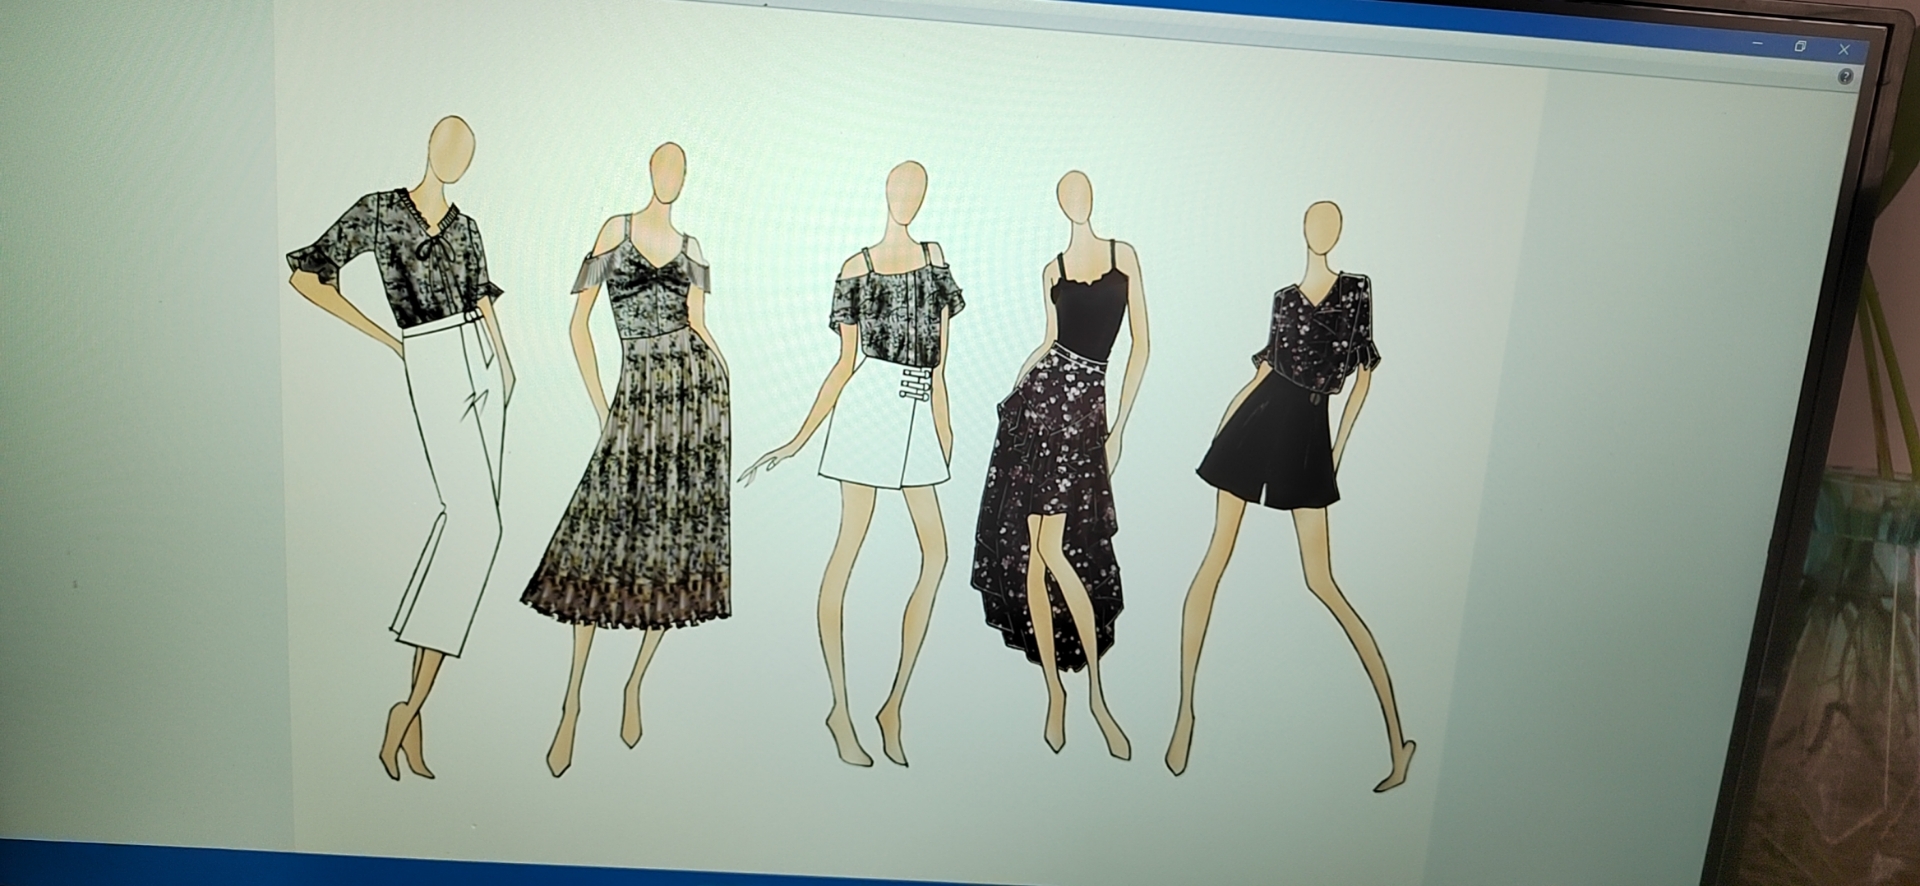Click the head of the first figure

[x=452, y=148]
